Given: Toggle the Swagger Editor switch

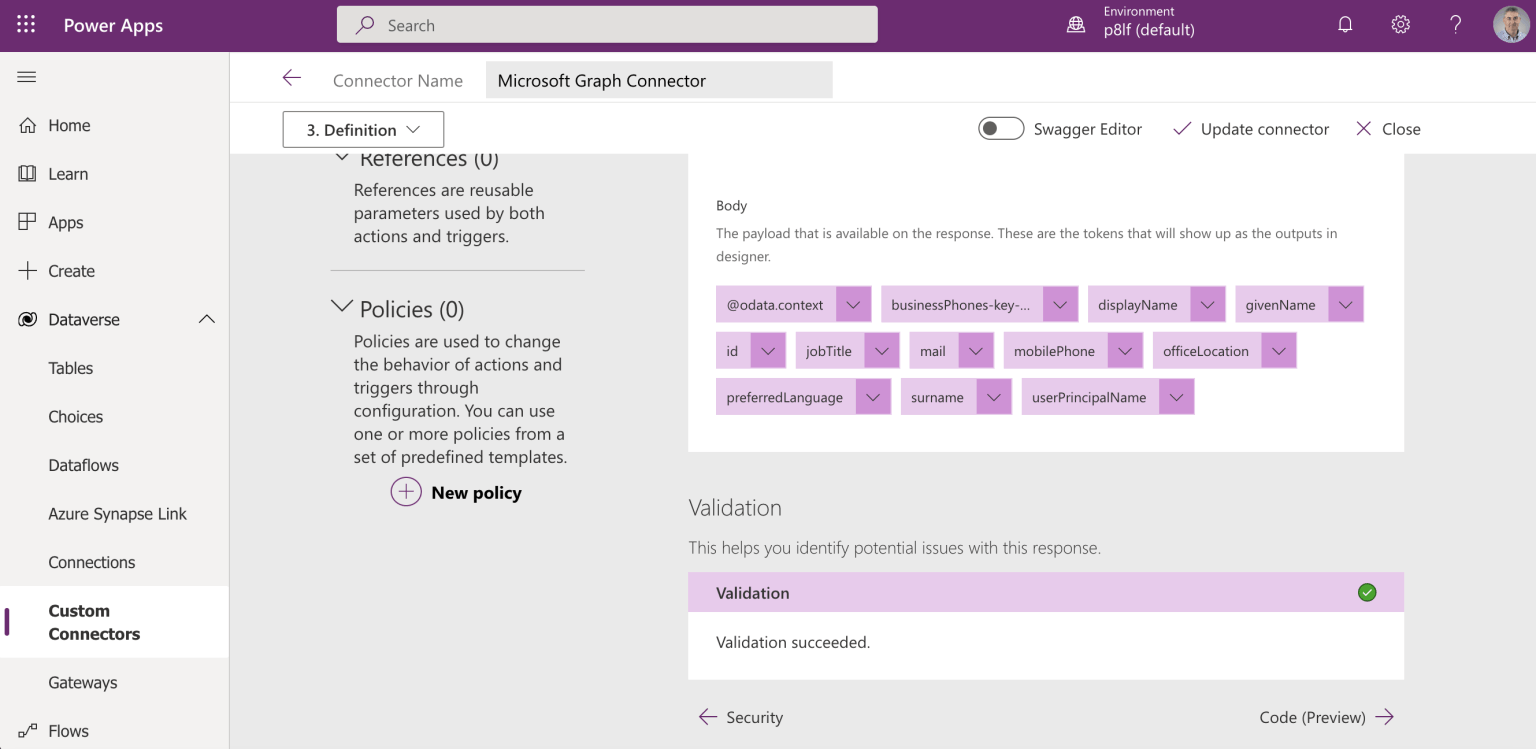Looking at the screenshot, I should (1001, 129).
